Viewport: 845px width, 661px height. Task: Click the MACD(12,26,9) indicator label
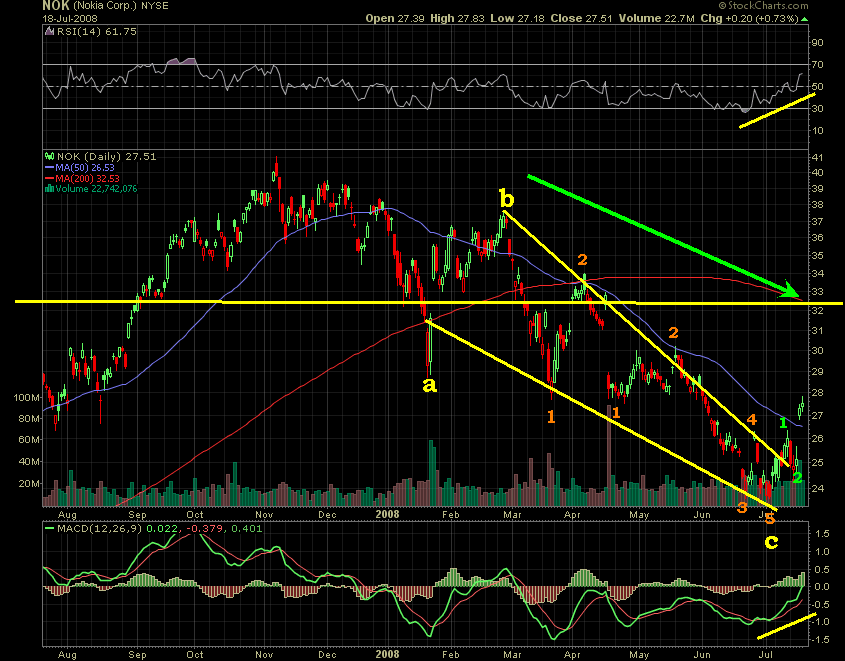click(100, 528)
